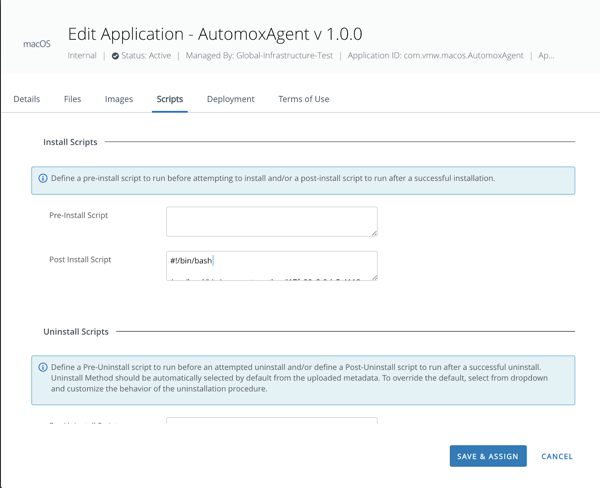Click the Status Active checkmark icon
Screen dimensions: 600x488
(115, 56)
